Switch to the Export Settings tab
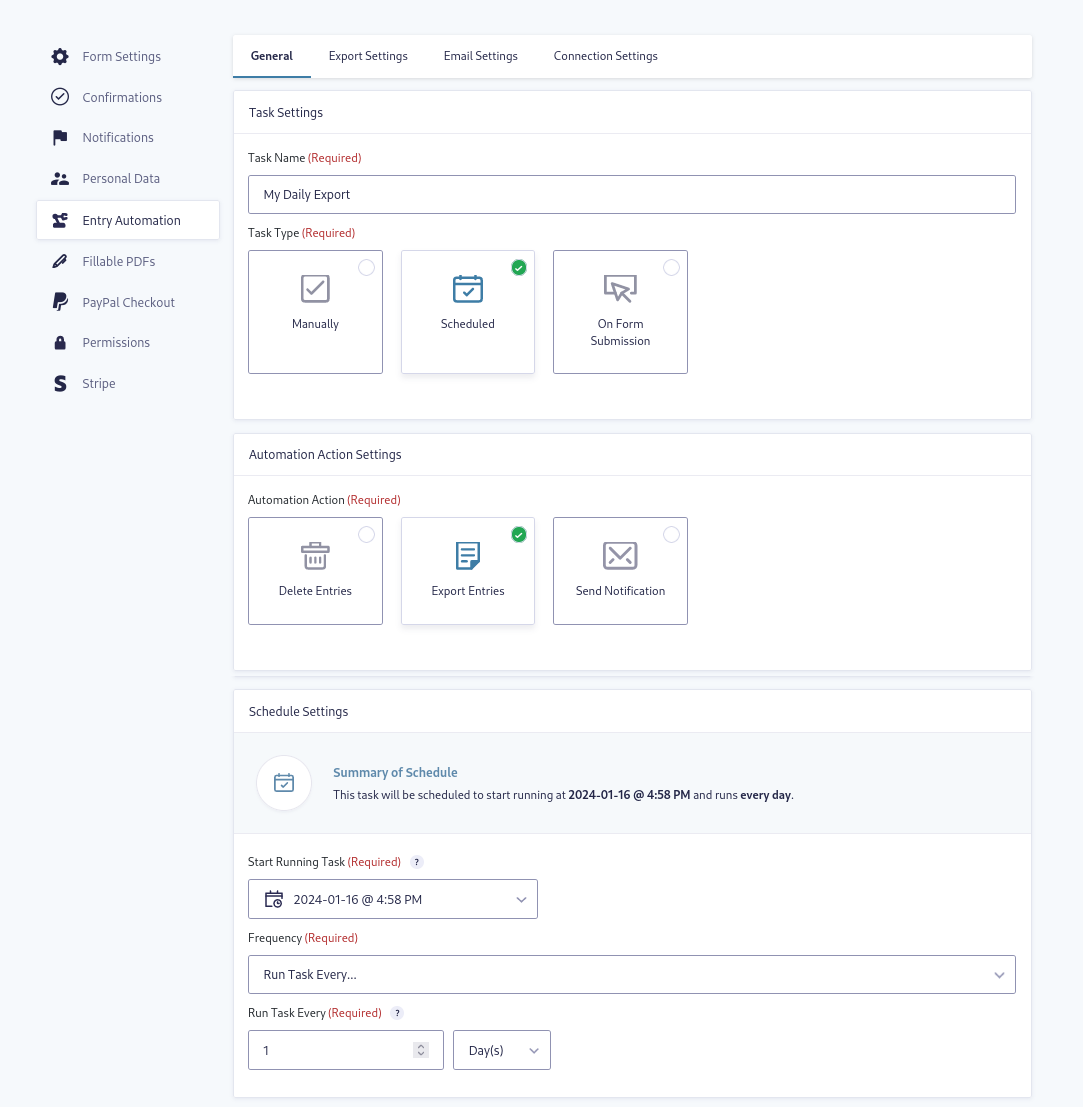 pyautogui.click(x=368, y=56)
